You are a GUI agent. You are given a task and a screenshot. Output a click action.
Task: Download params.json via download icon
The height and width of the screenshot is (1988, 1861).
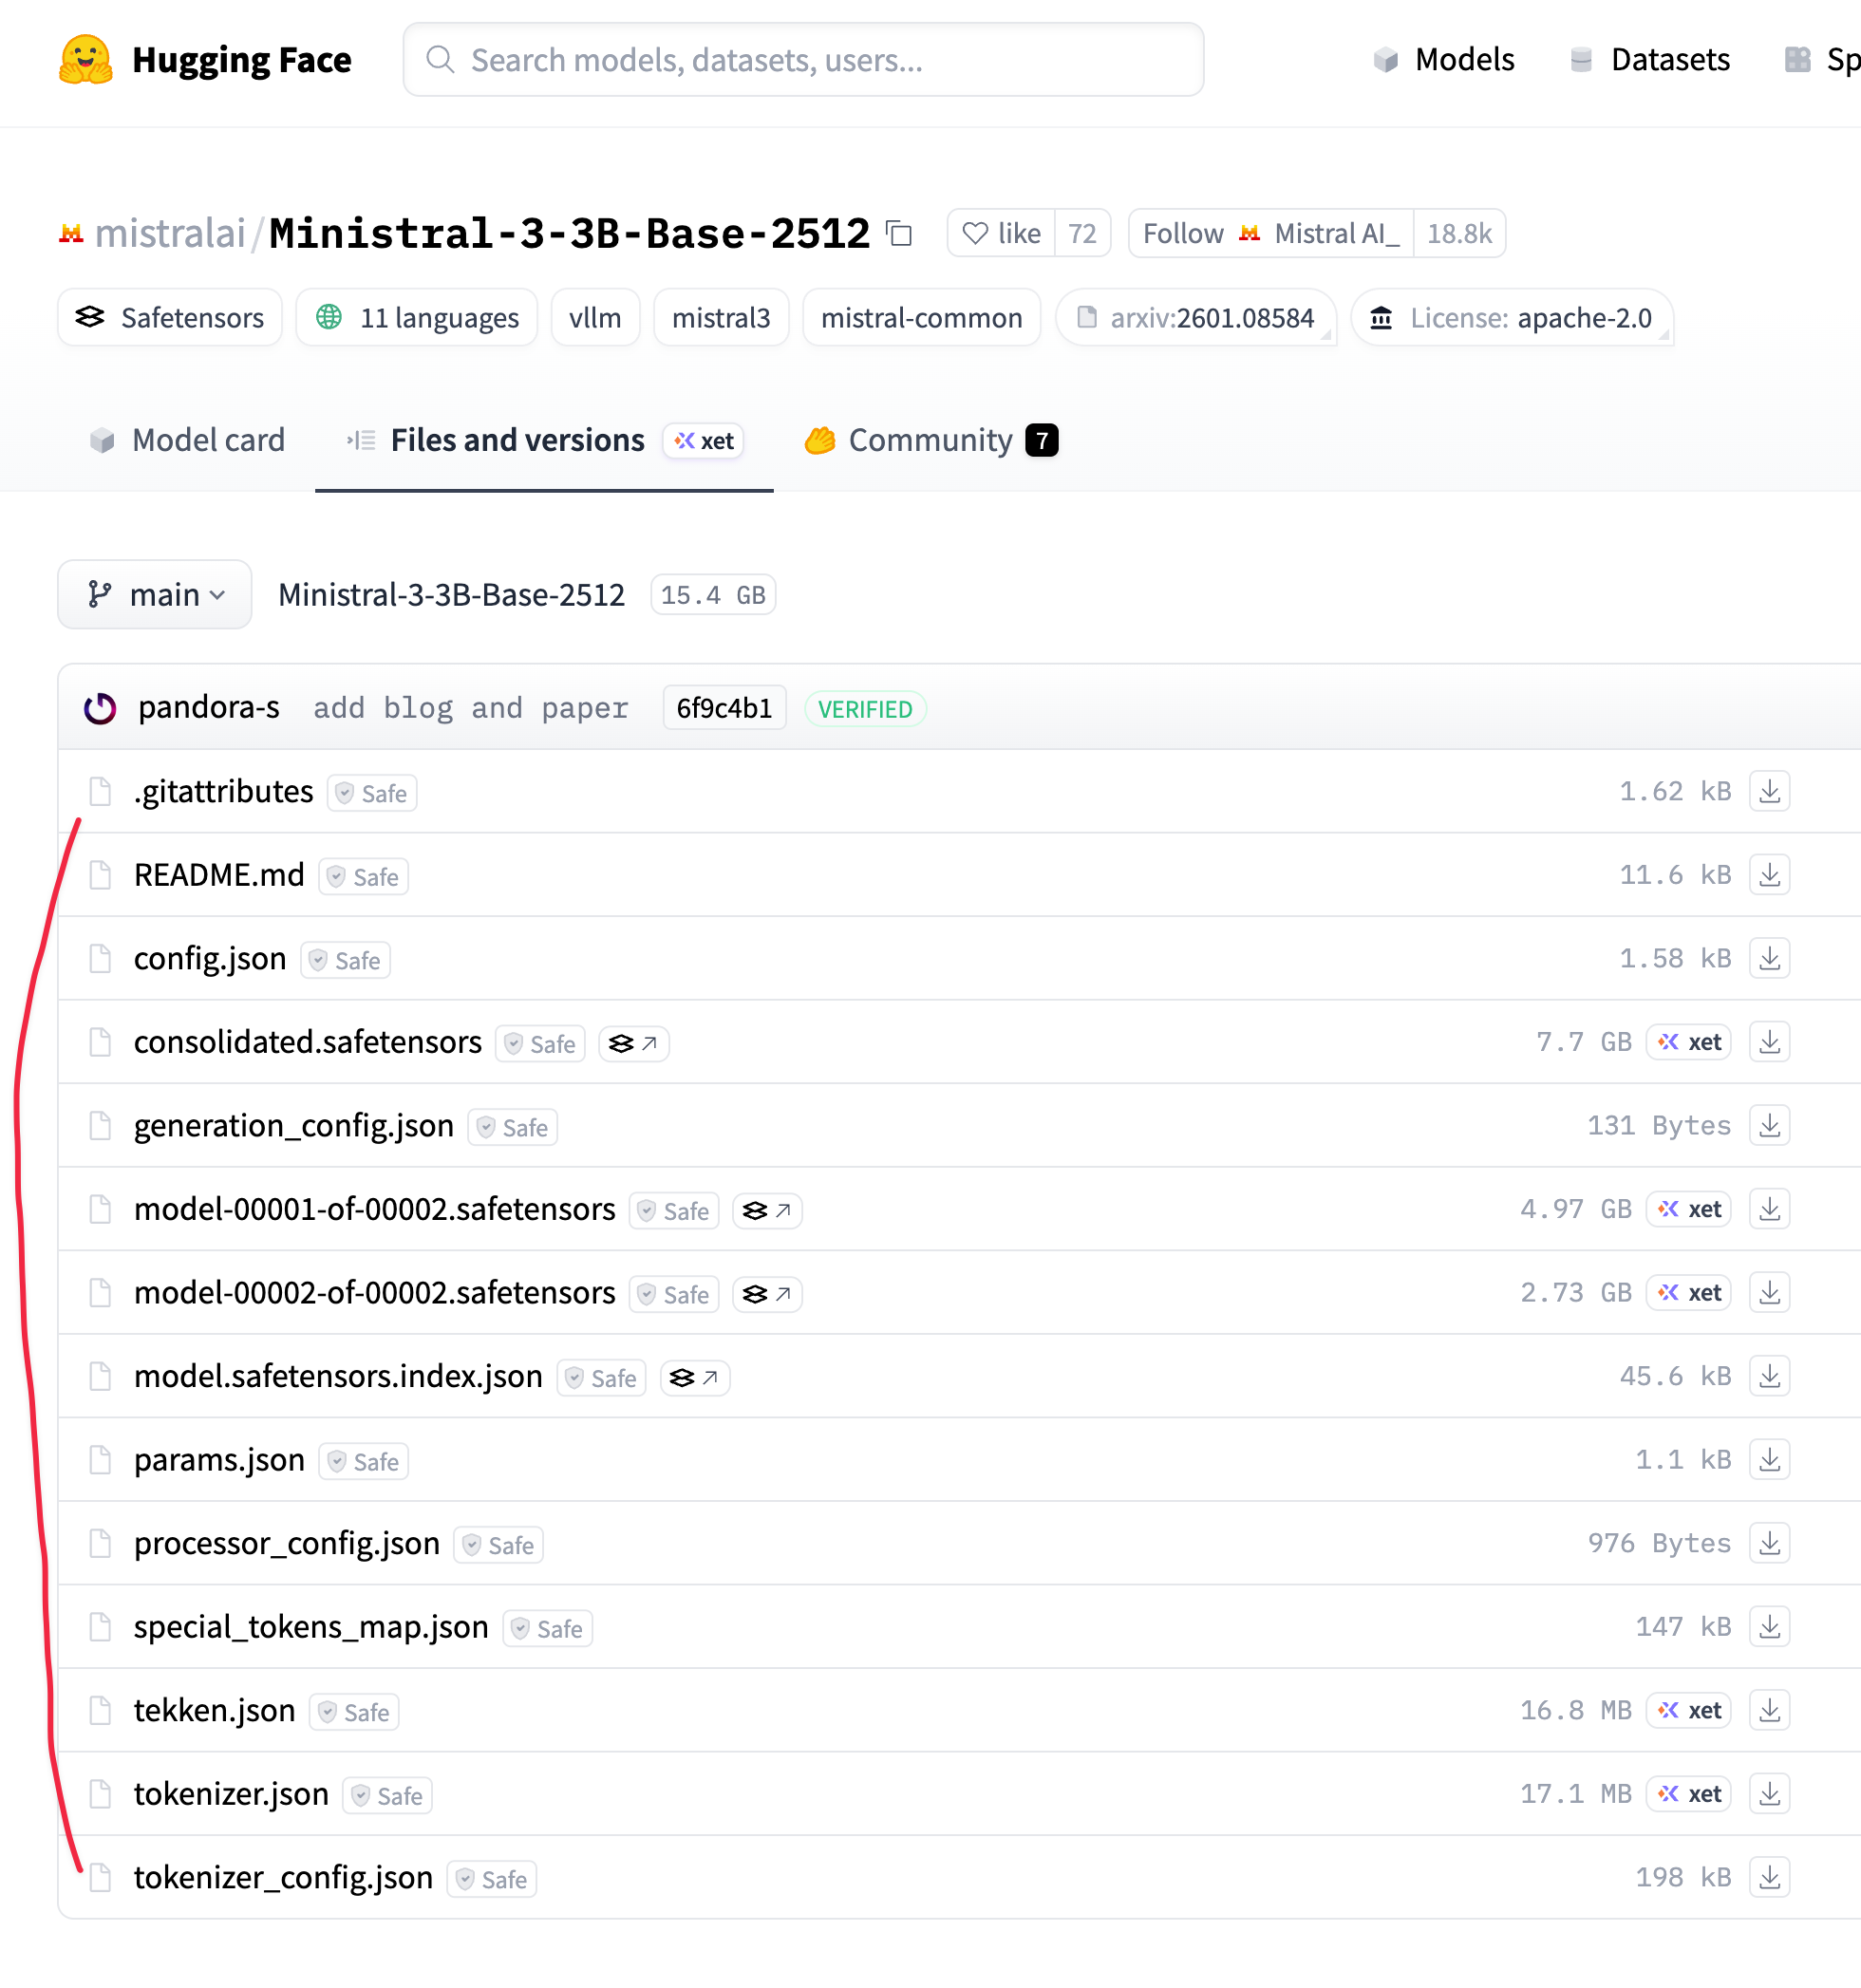[x=1769, y=1460]
